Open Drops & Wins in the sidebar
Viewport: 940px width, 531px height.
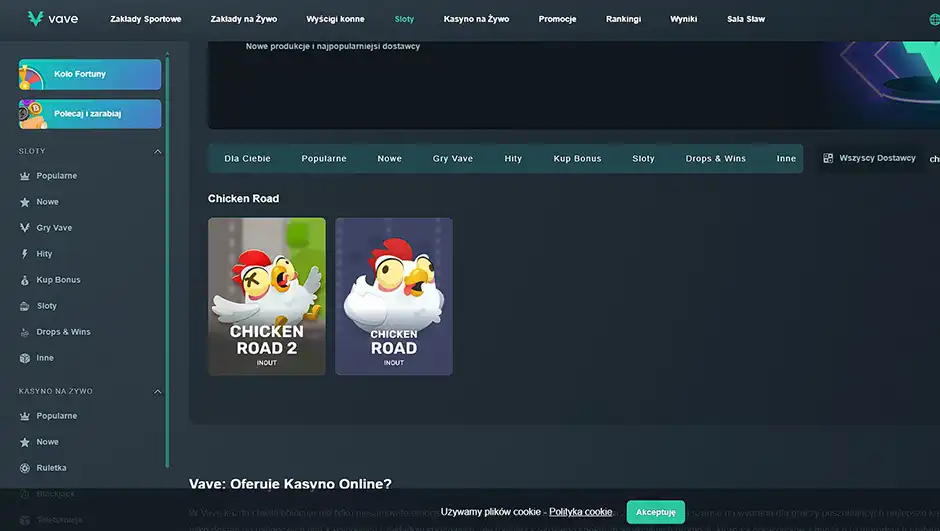coord(63,332)
